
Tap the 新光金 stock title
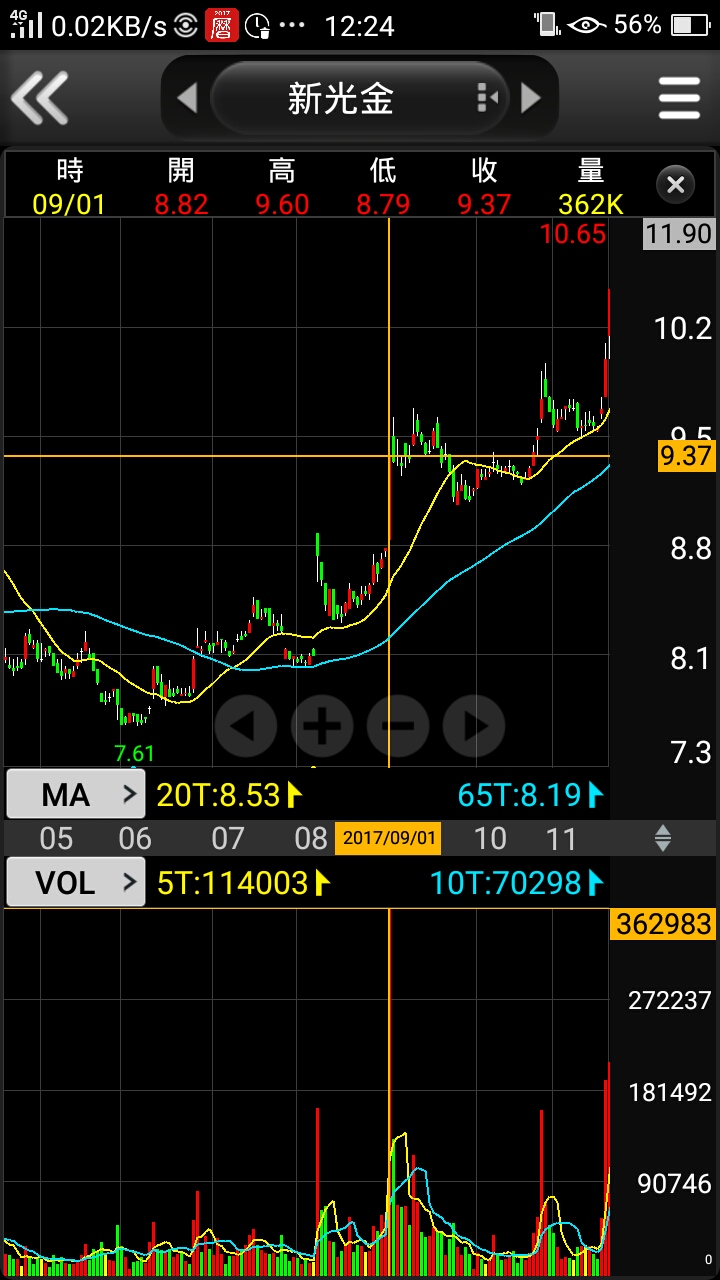(340, 98)
